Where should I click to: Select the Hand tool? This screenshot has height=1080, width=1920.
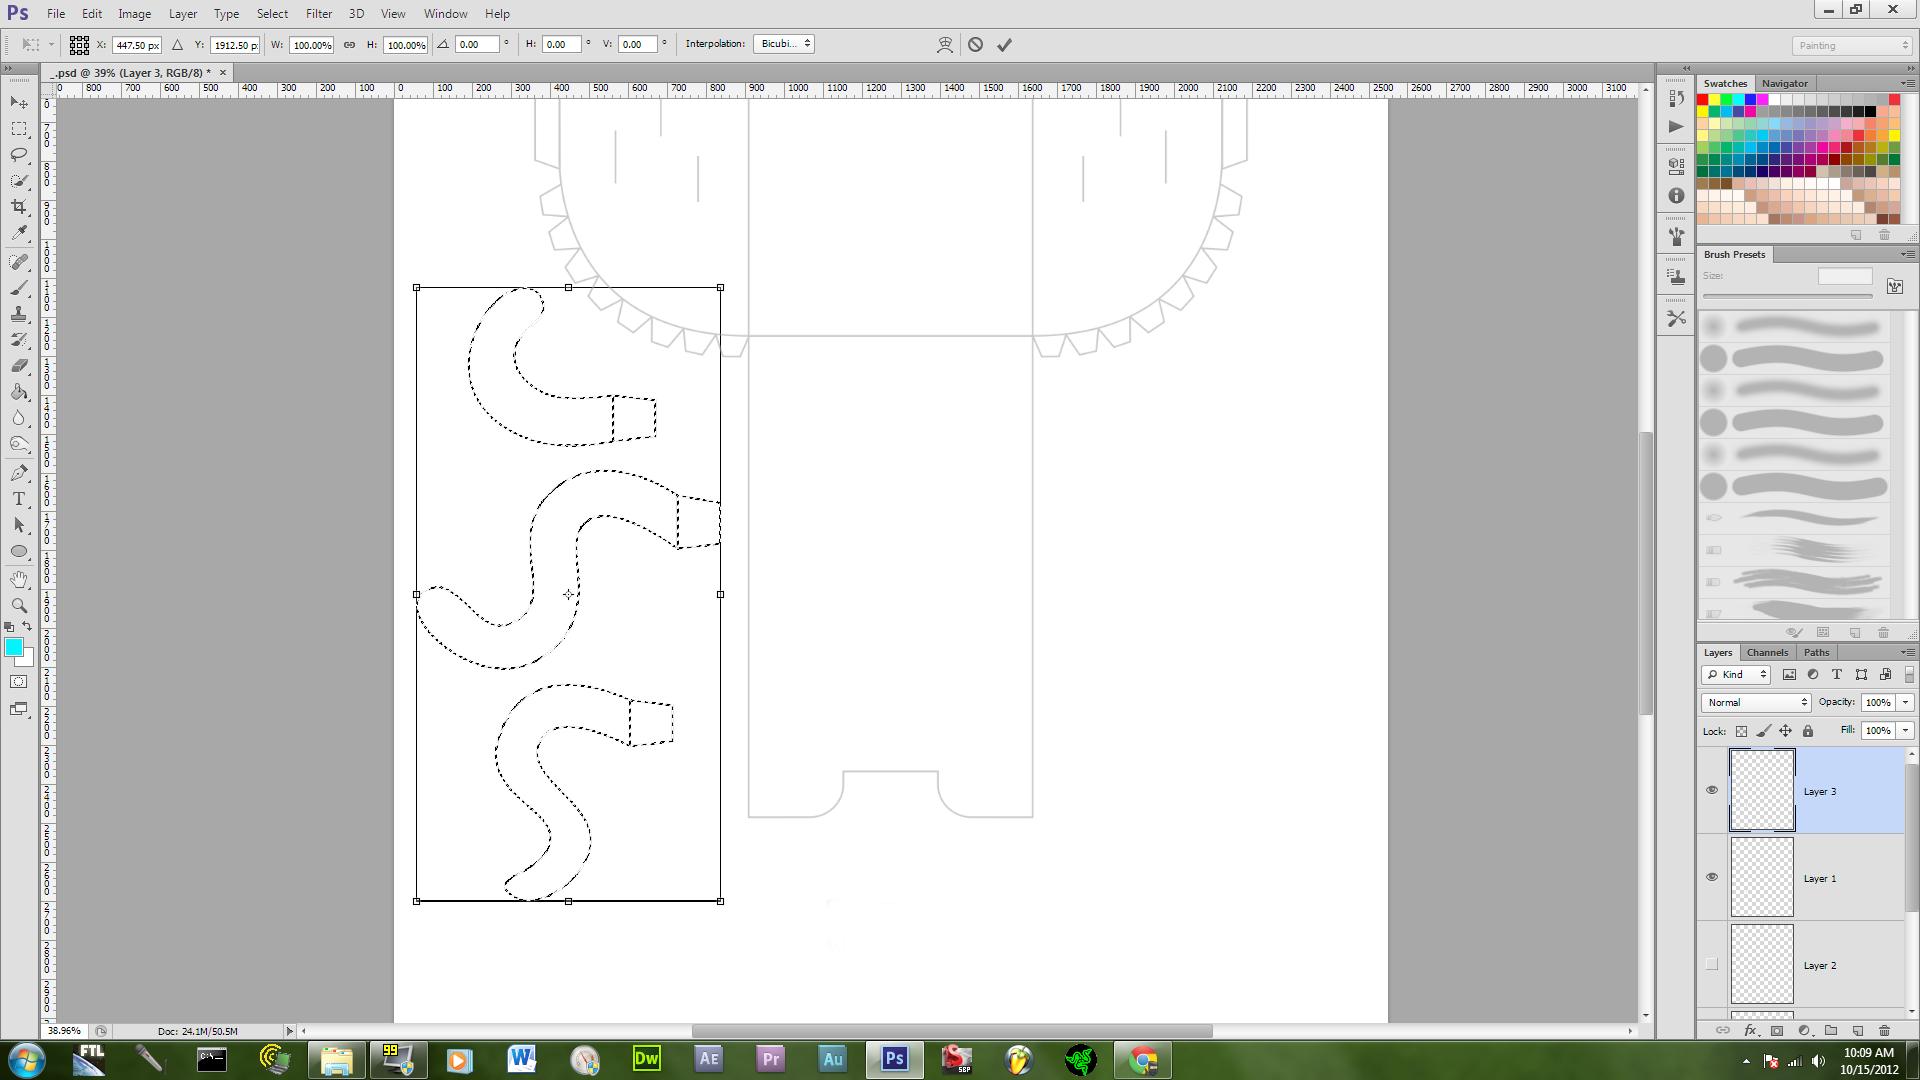pos(19,579)
